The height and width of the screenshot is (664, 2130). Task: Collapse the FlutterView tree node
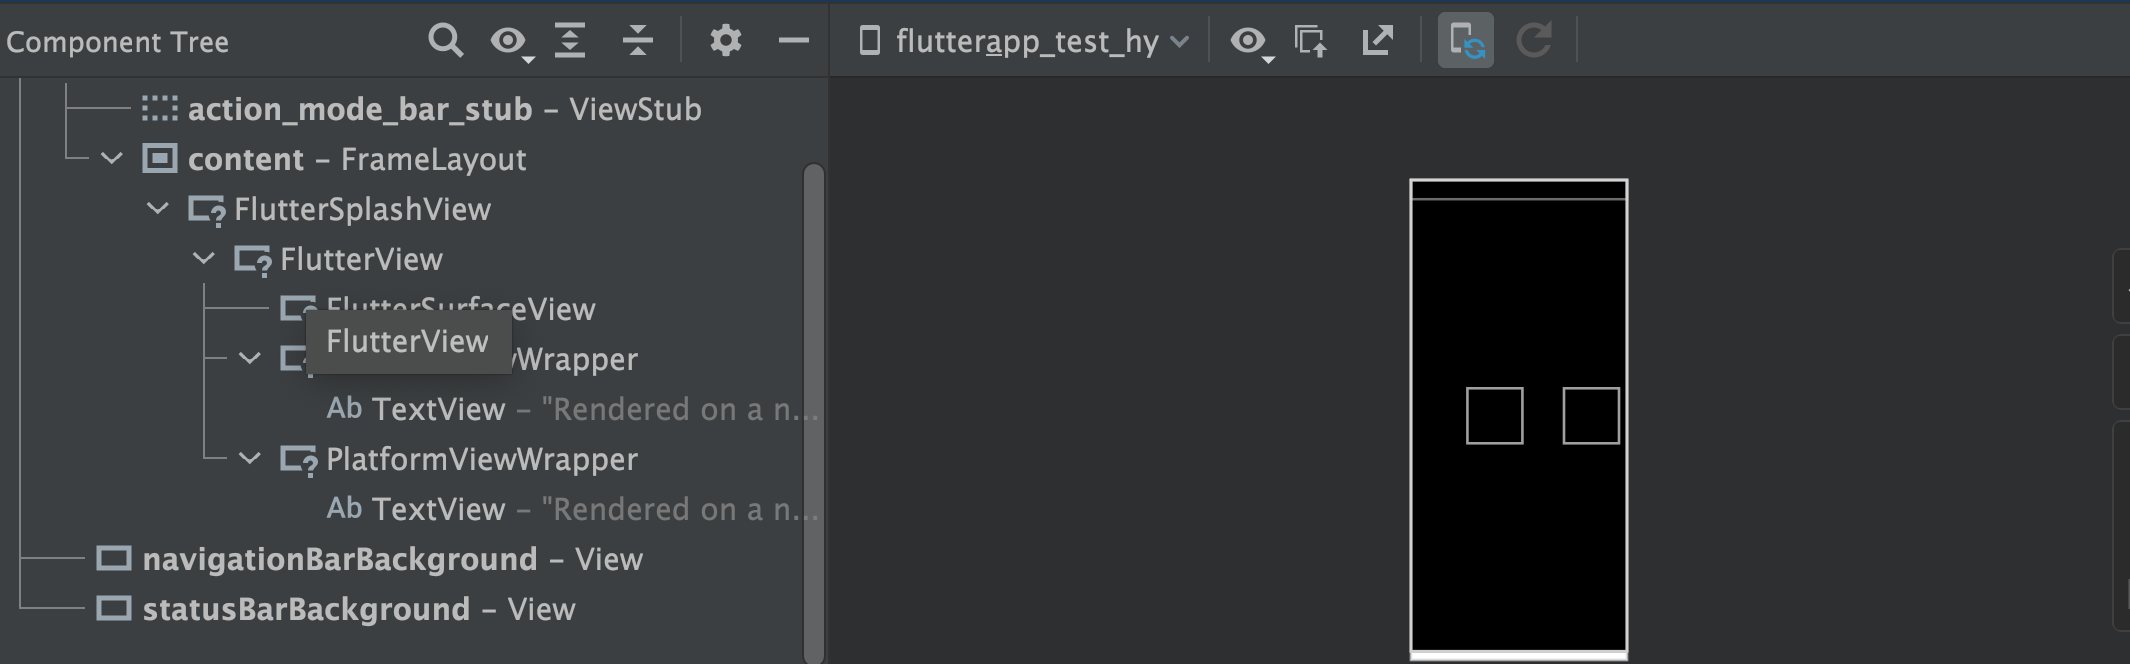point(204,259)
